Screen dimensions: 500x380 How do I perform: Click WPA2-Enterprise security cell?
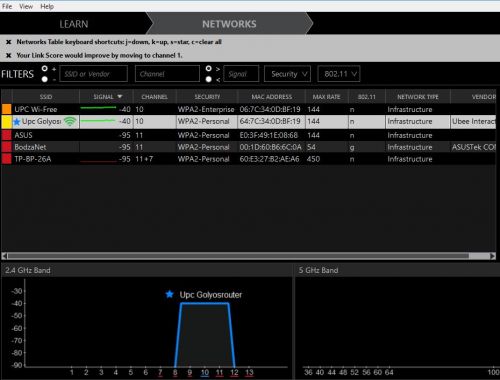click(206, 109)
